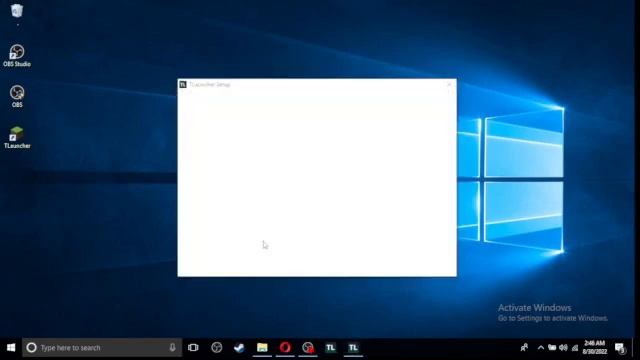Viewport: 640px width, 360px height.
Task: Open Task View from the taskbar
Action: [x=193, y=348]
